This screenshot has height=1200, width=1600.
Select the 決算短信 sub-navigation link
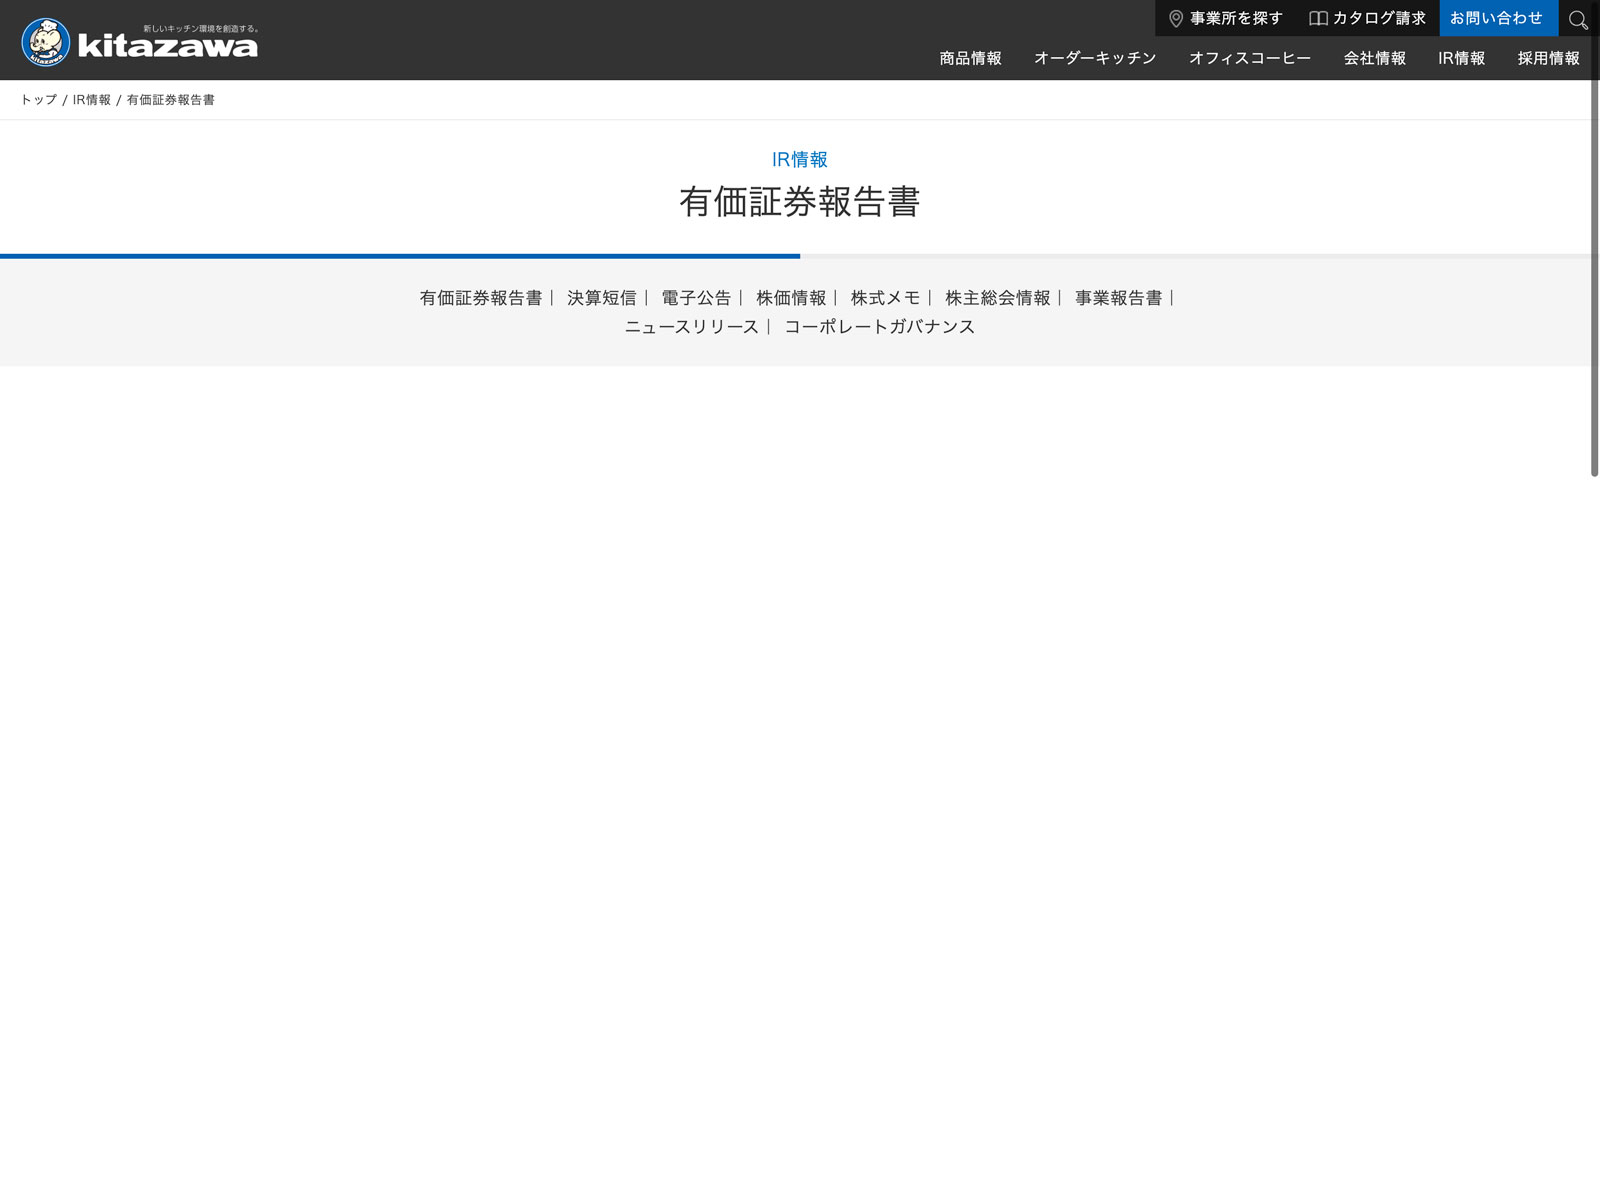[x=601, y=298]
